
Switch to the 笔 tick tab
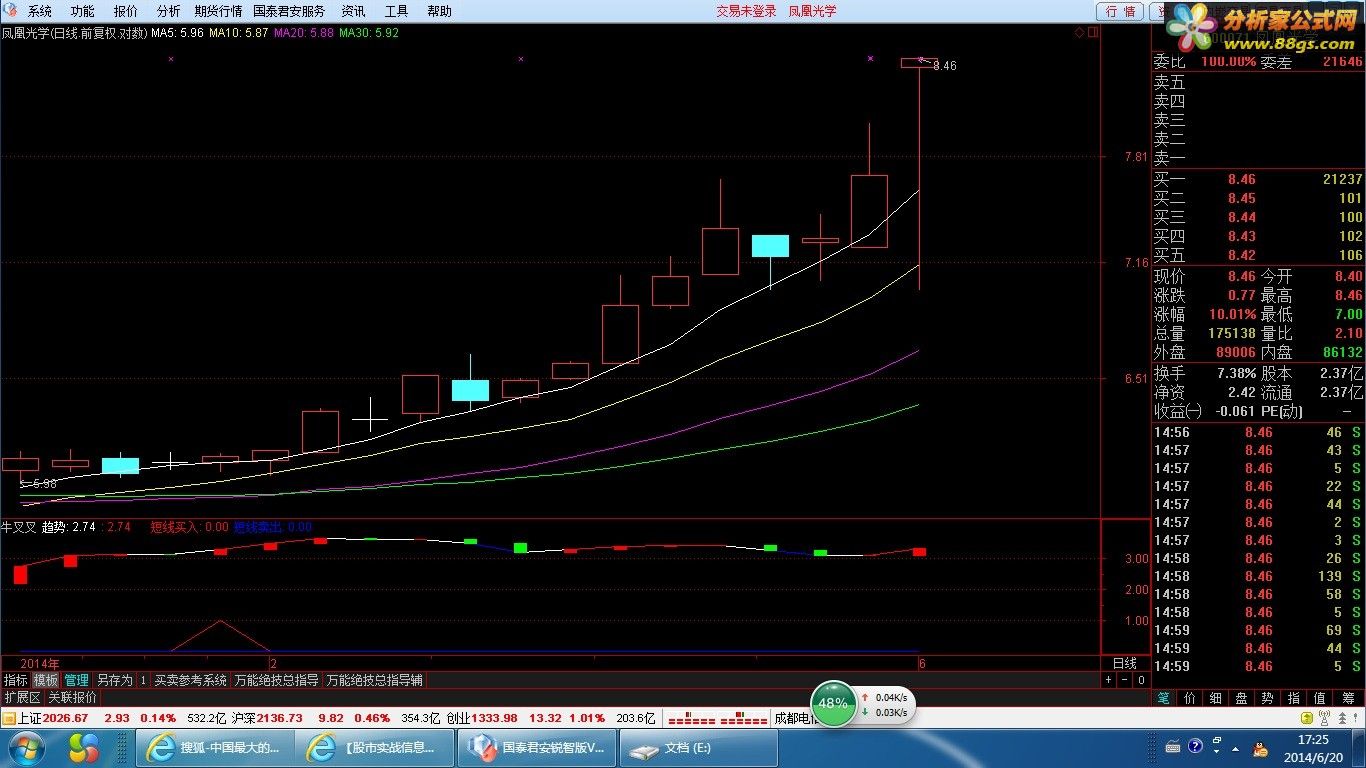[x=1164, y=698]
